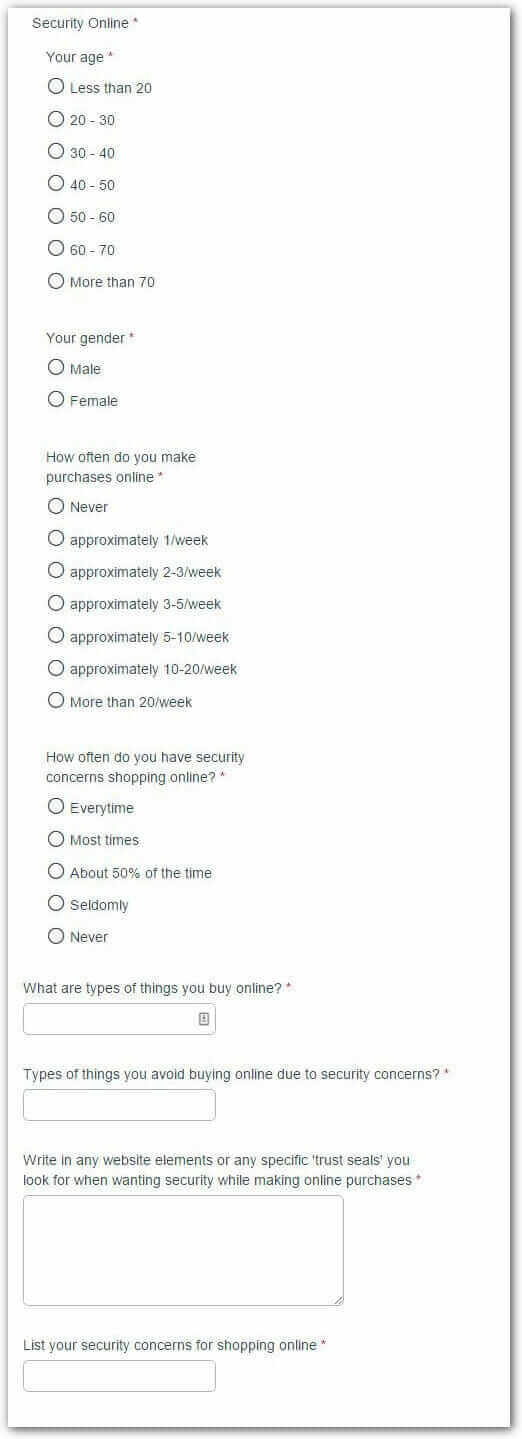Click the autofill icon in things-you-buy field
The height and width of the screenshot is (1439, 522).
point(203,1019)
